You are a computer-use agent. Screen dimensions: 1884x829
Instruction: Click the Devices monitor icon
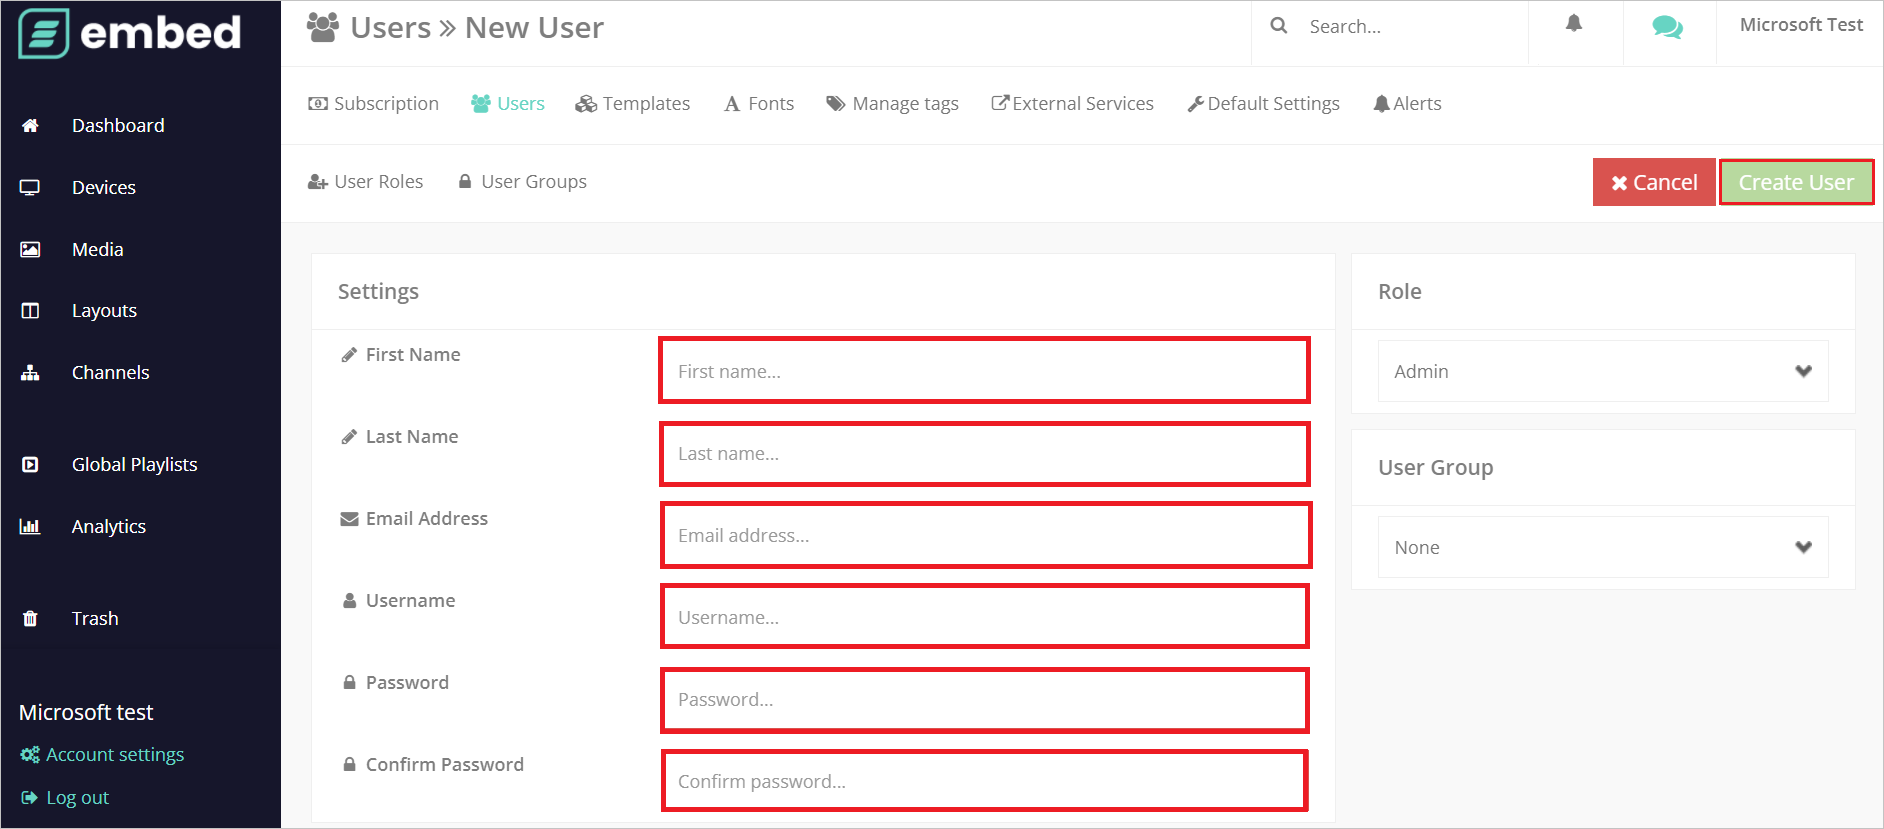30,188
